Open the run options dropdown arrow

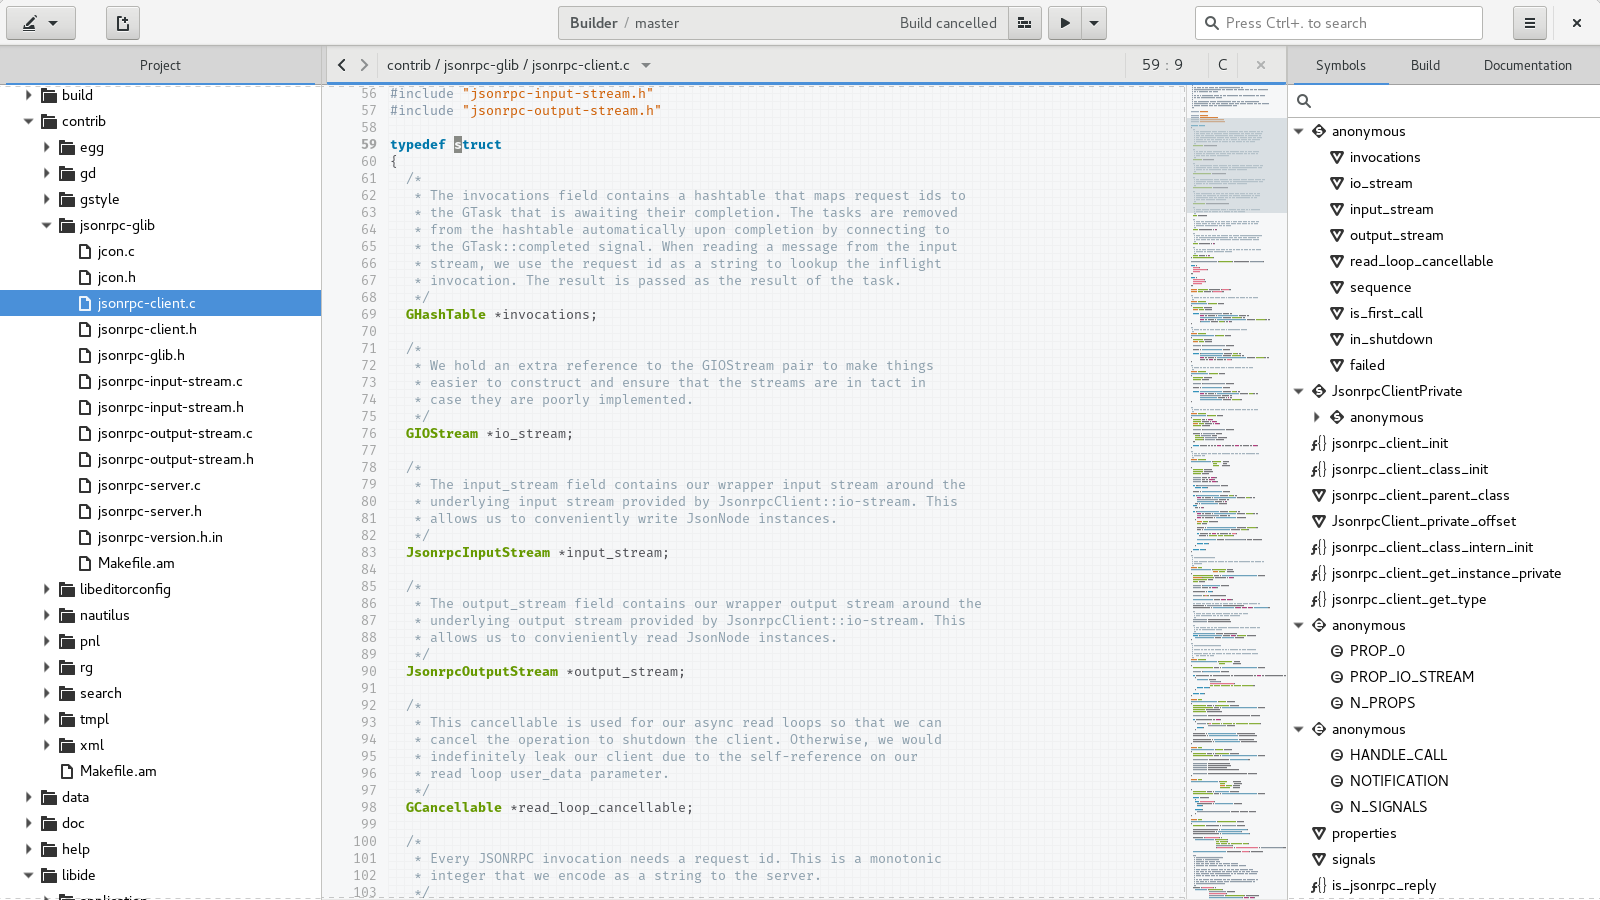[1094, 23]
